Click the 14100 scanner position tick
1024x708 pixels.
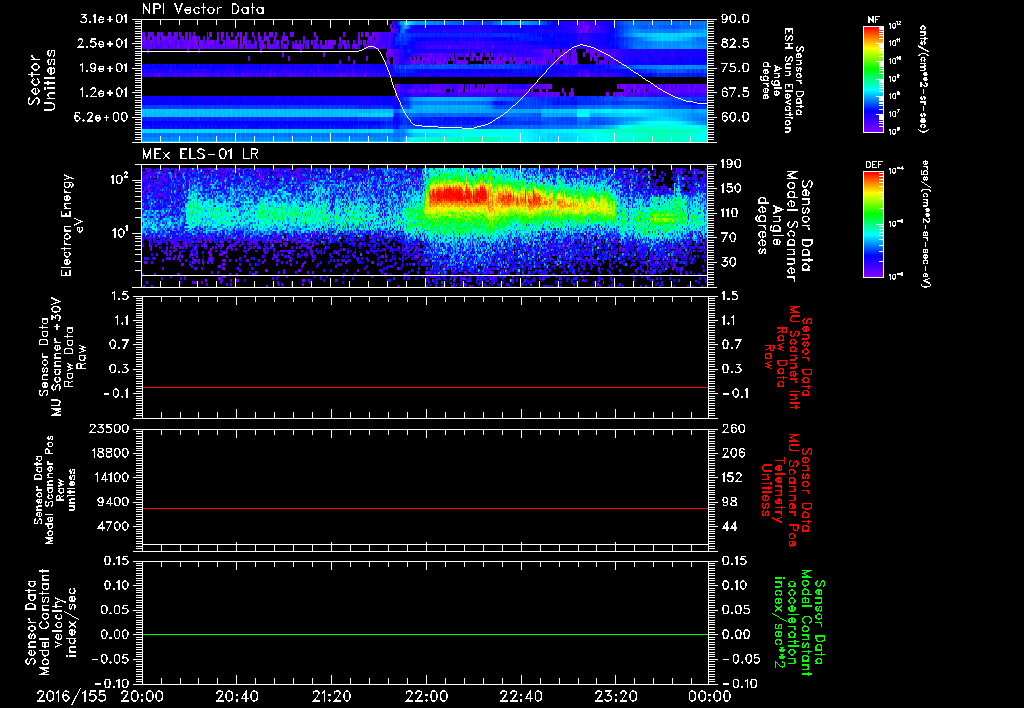pos(111,477)
